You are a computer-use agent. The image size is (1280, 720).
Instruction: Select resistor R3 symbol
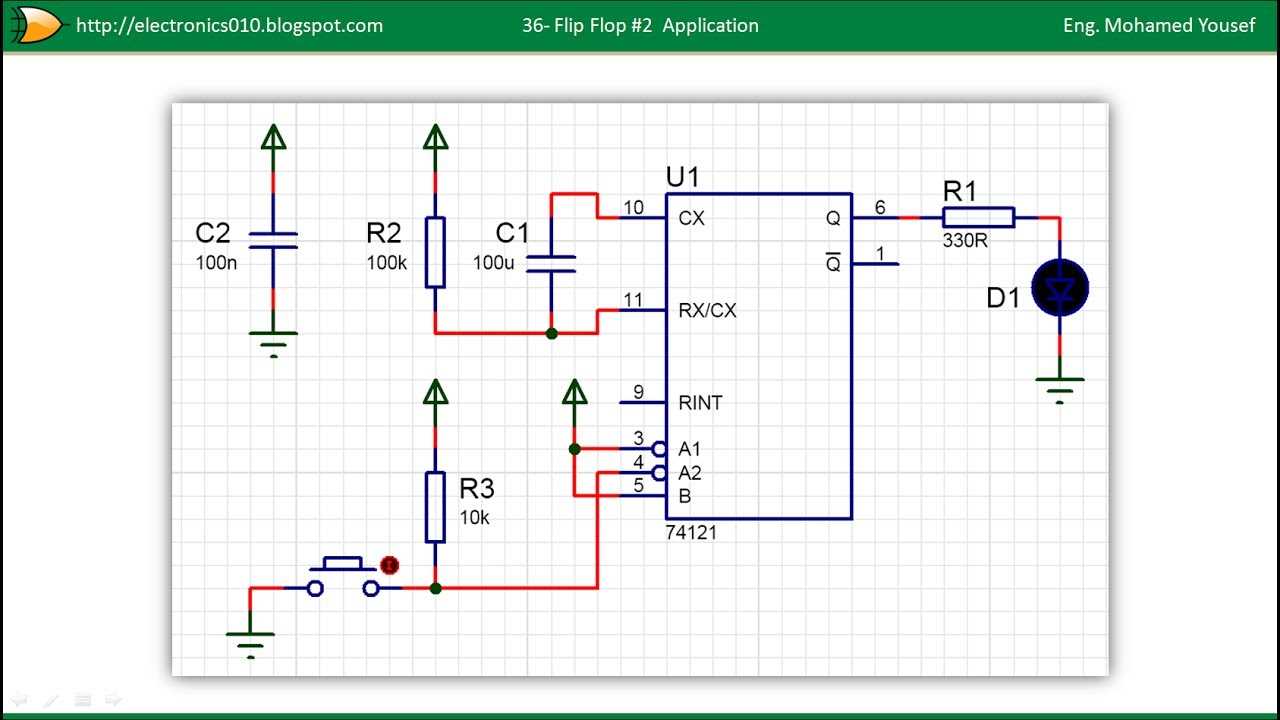[x=435, y=506]
